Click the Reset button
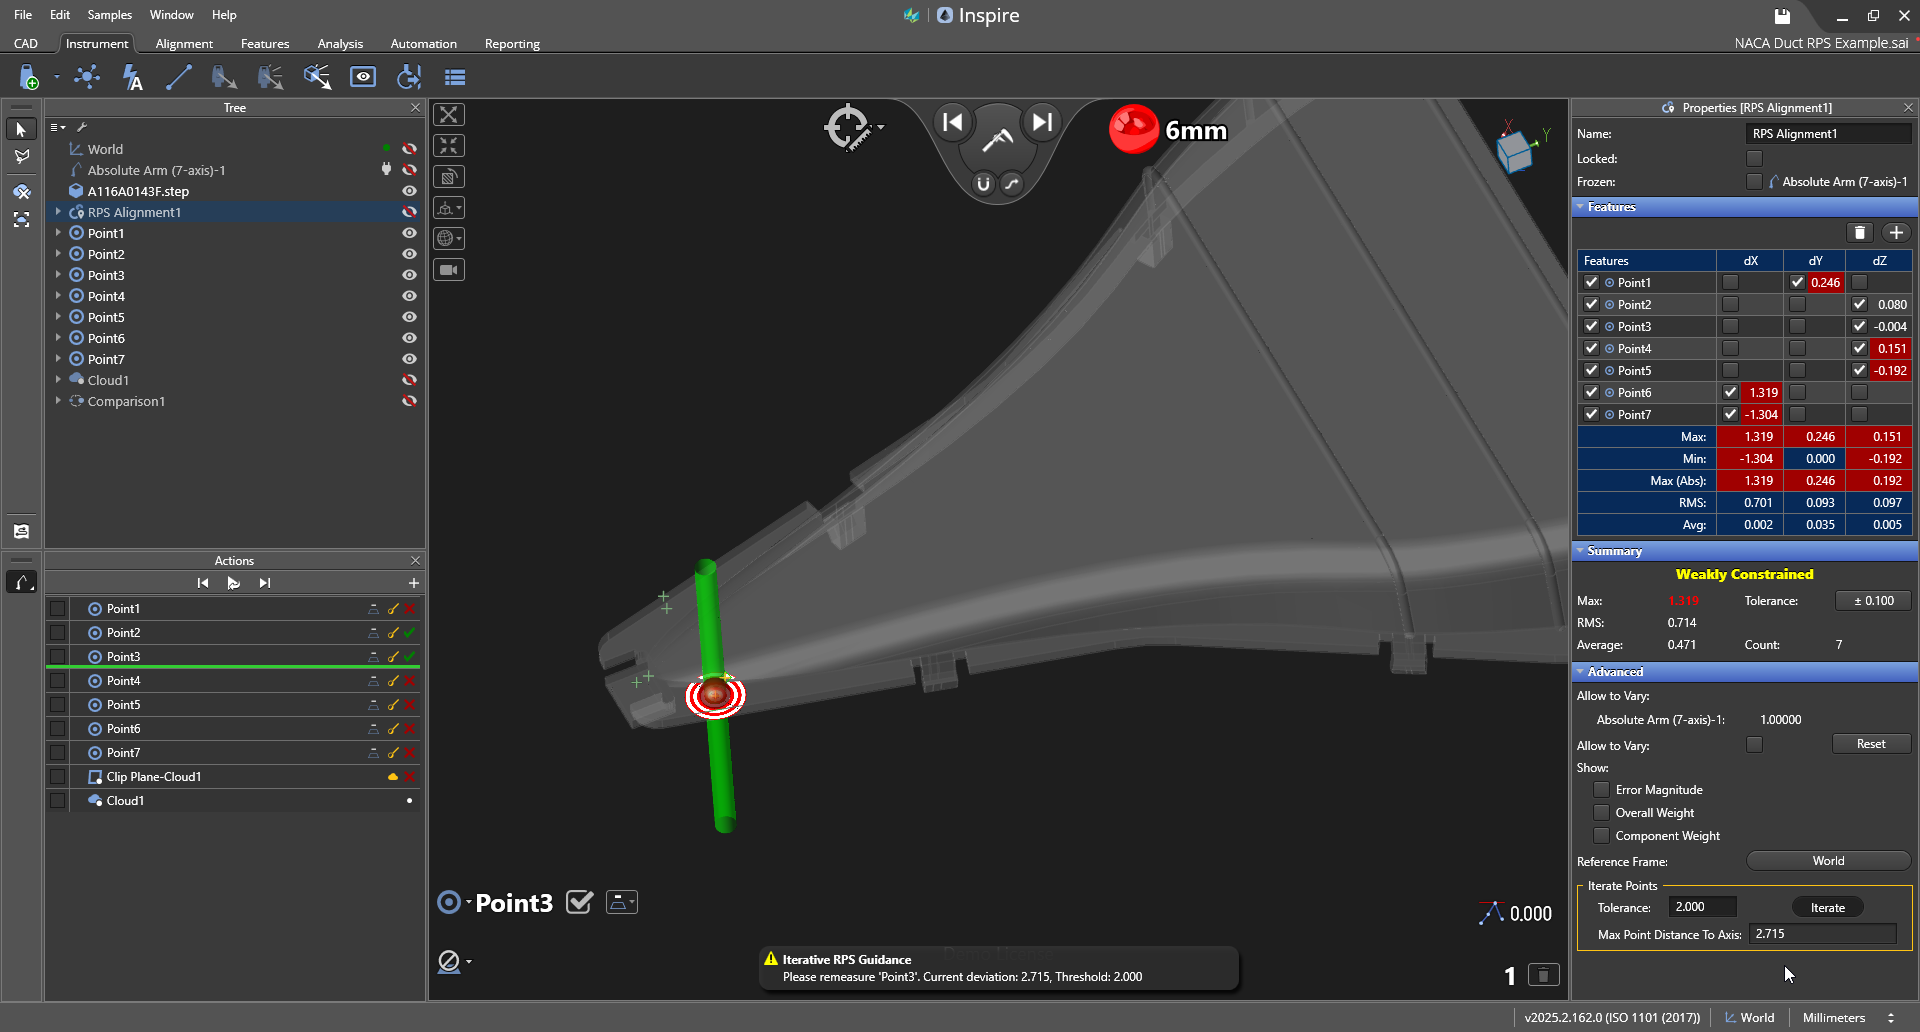Screen dimensions: 1920x1032 1871,744
